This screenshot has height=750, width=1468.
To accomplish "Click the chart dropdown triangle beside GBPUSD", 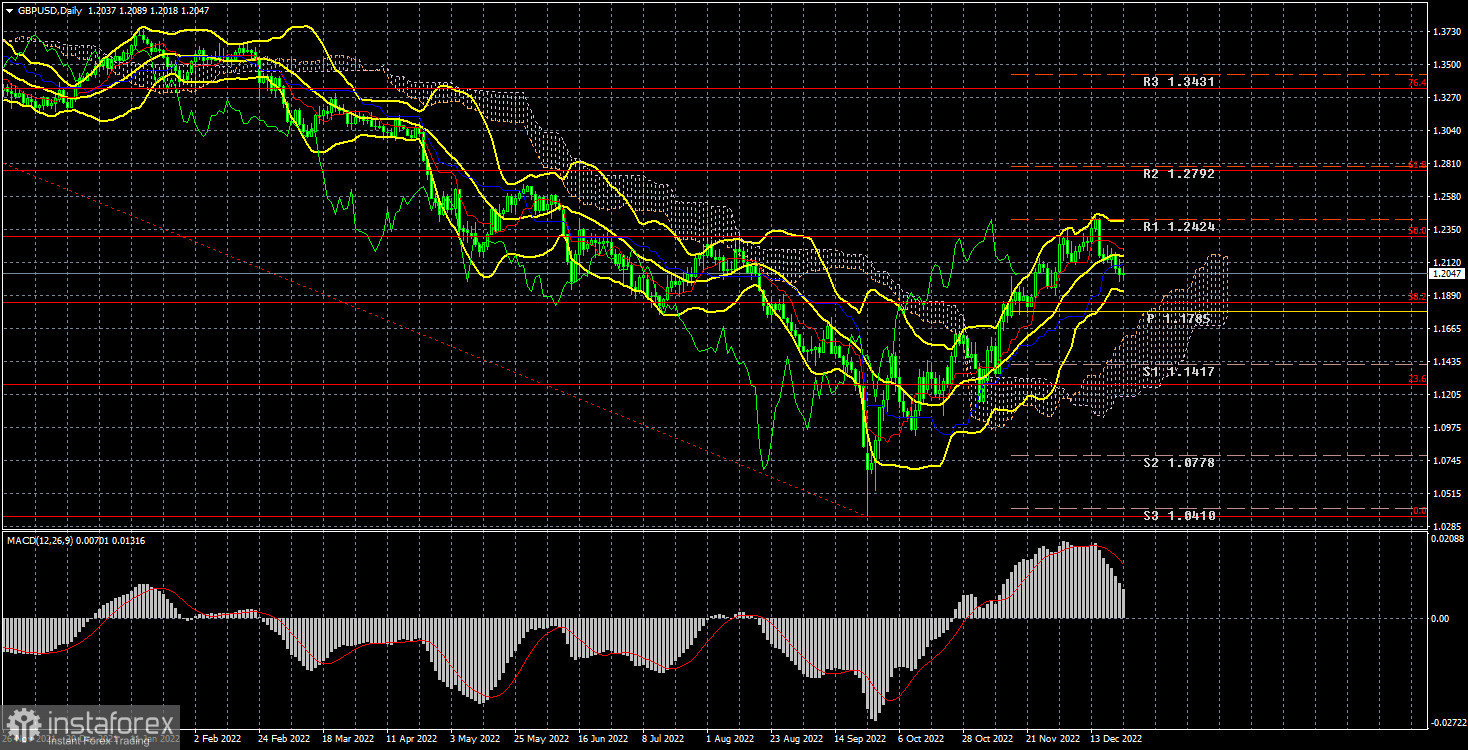I will click(x=9, y=9).
